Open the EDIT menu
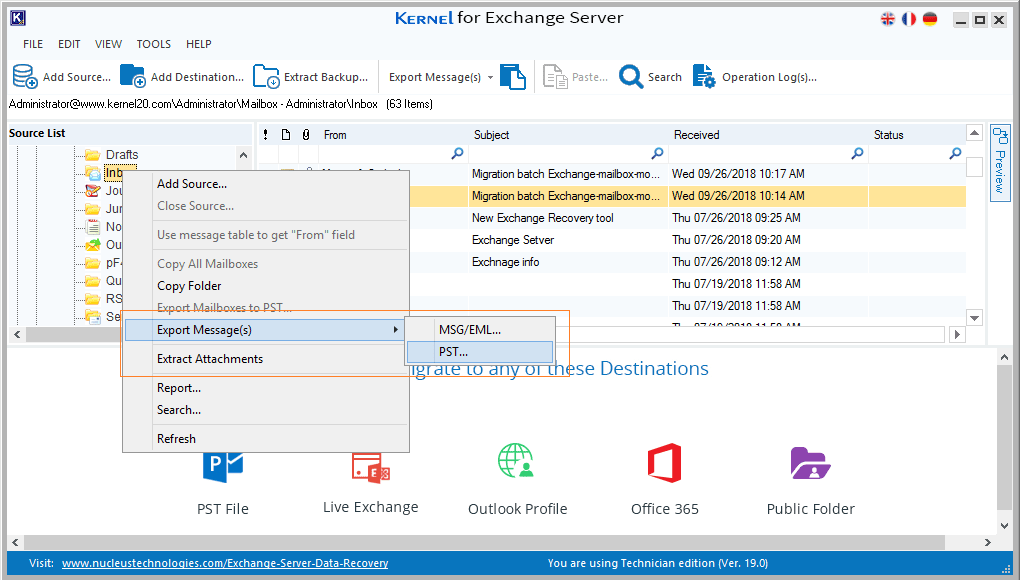 coord(69,44)
